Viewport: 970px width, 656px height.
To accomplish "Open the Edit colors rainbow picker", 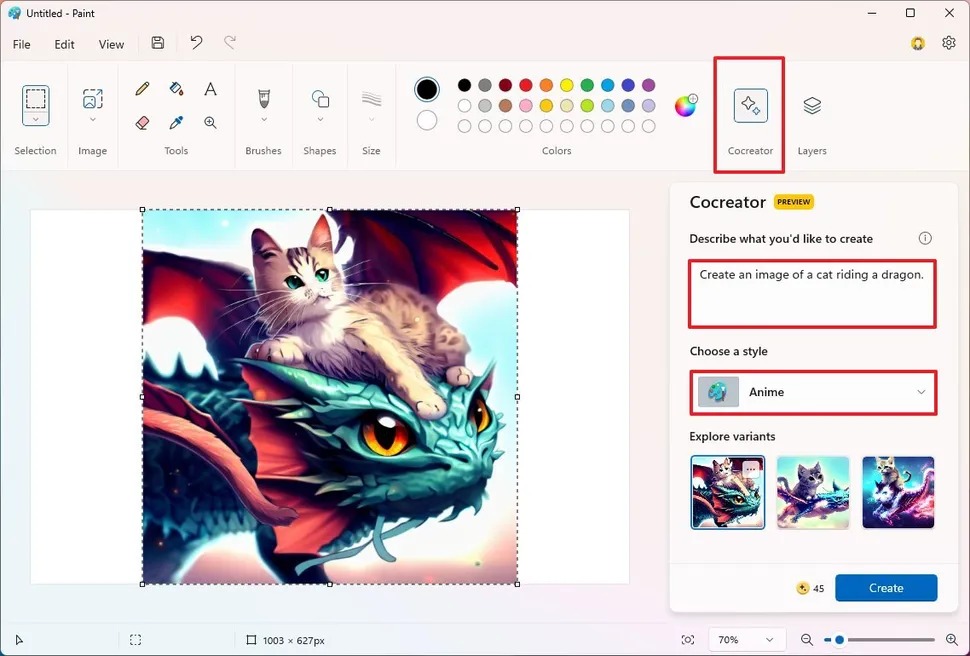I will (686, 104).
